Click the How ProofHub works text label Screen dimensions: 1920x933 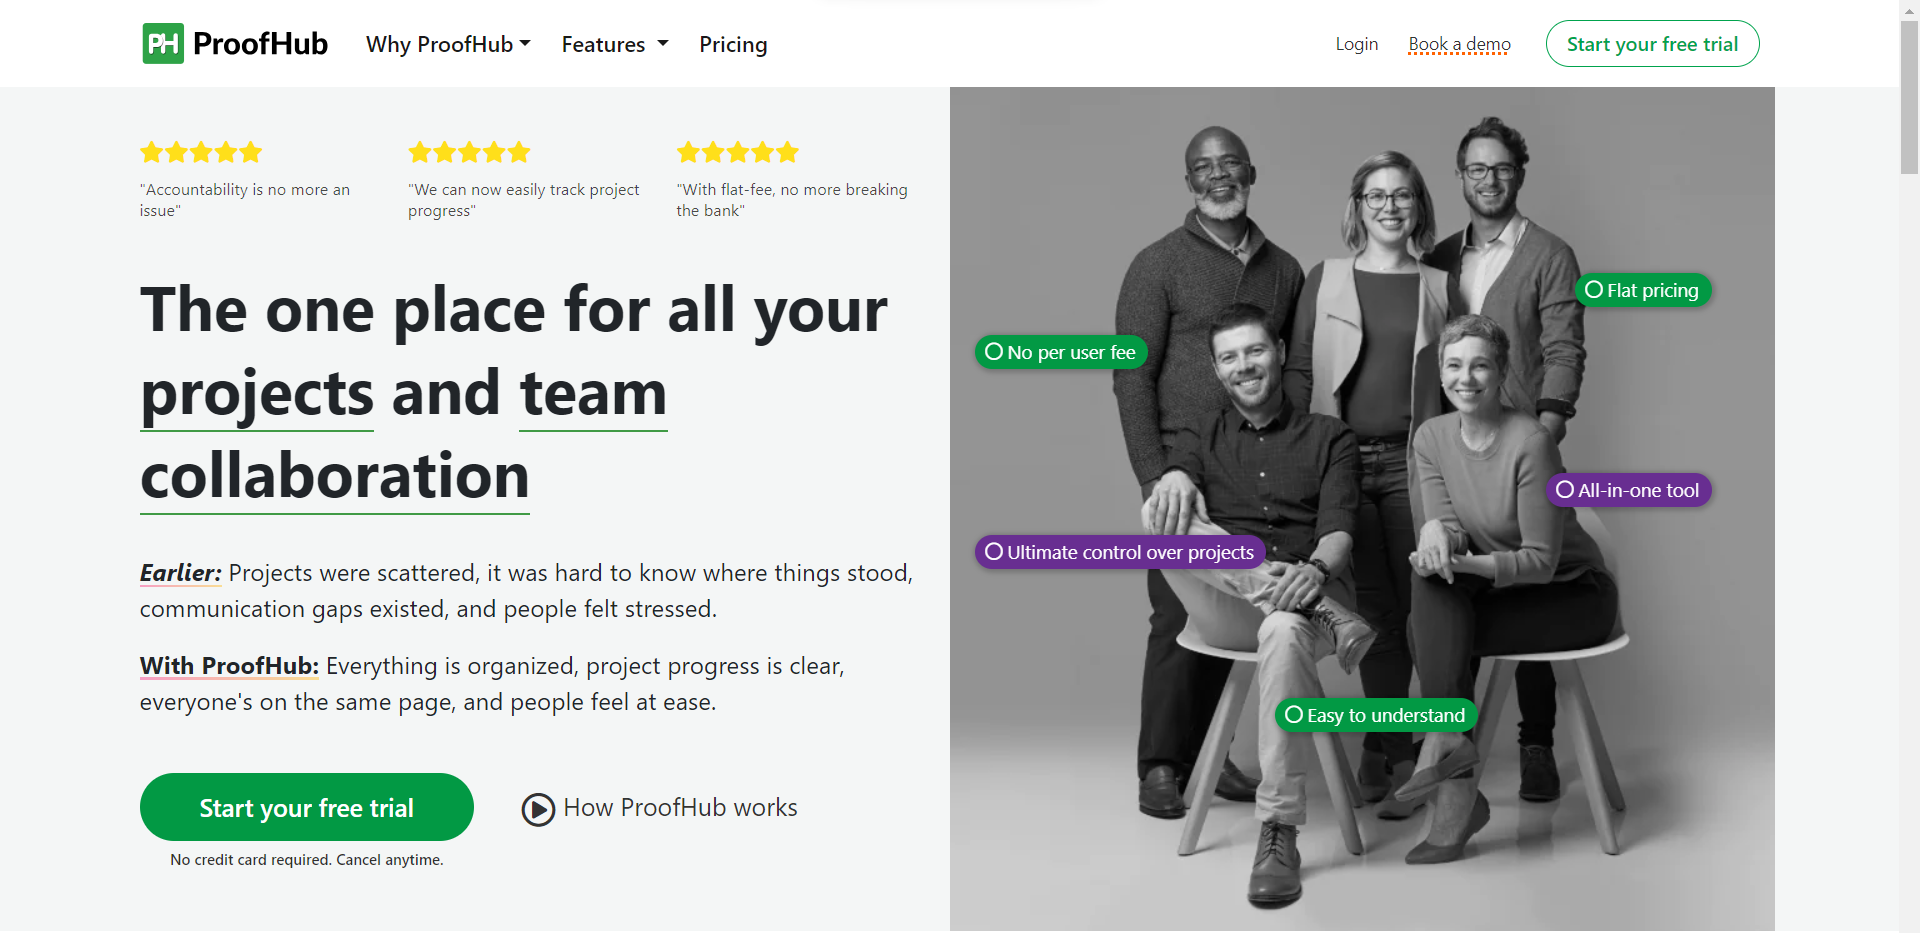[x=680, y=807]
